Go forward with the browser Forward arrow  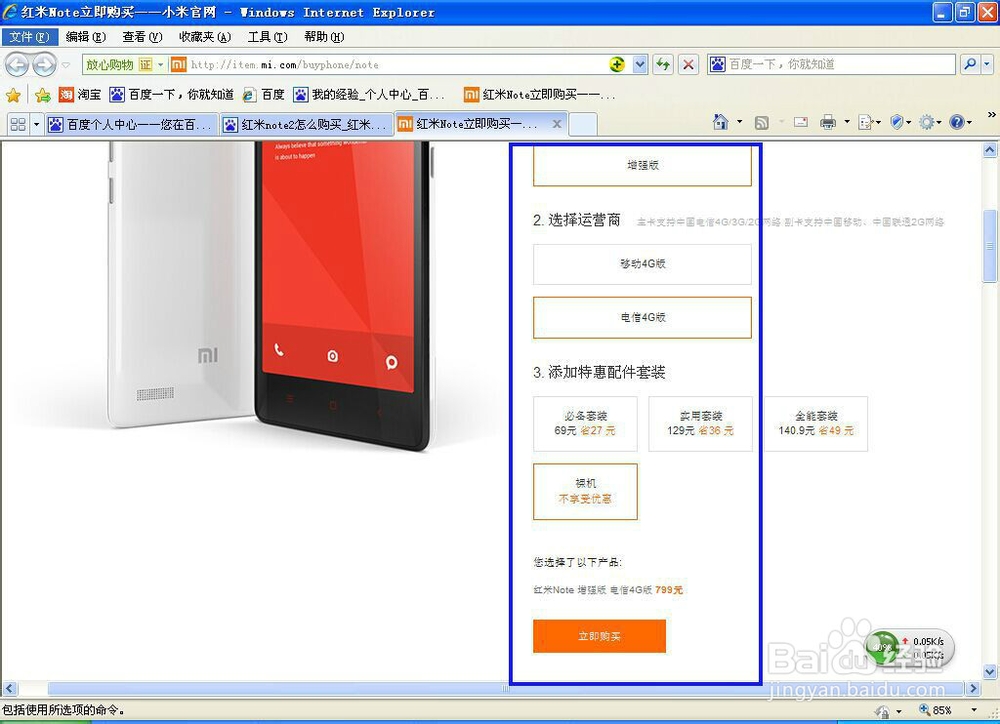pos(44,64)
